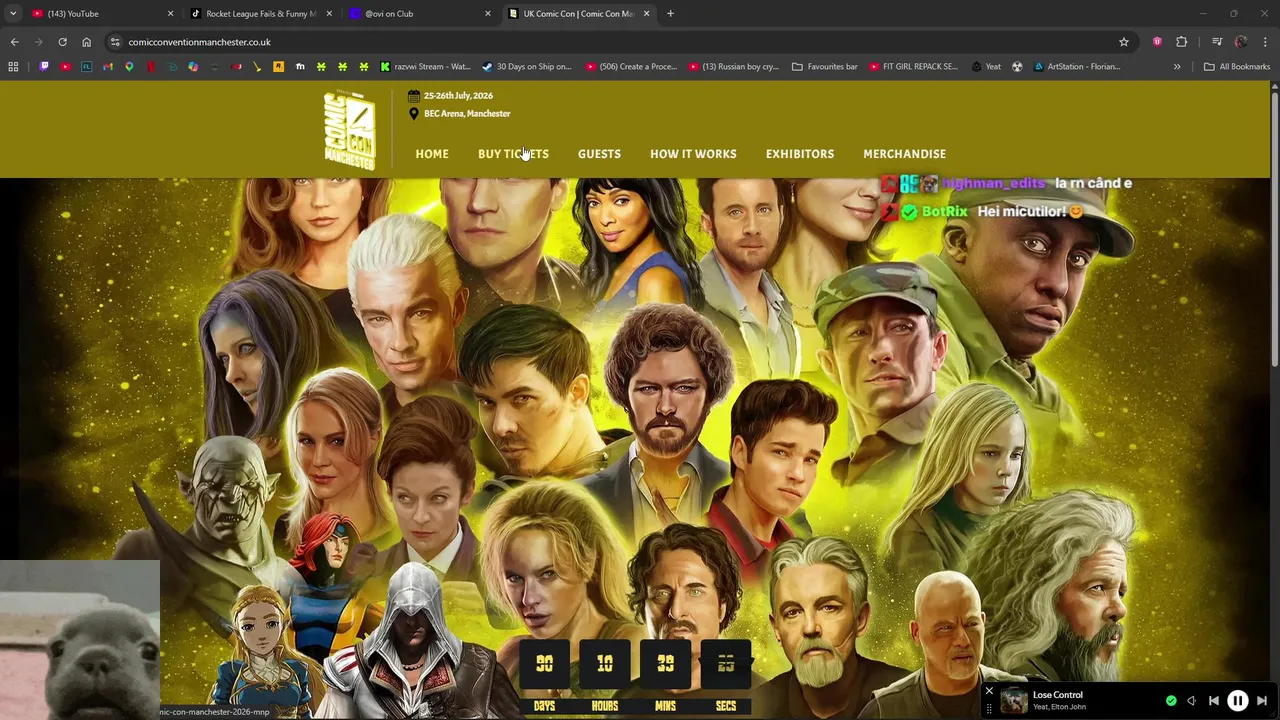
Task: Click the countdown HOURS counter box
Action: point(605,665)
